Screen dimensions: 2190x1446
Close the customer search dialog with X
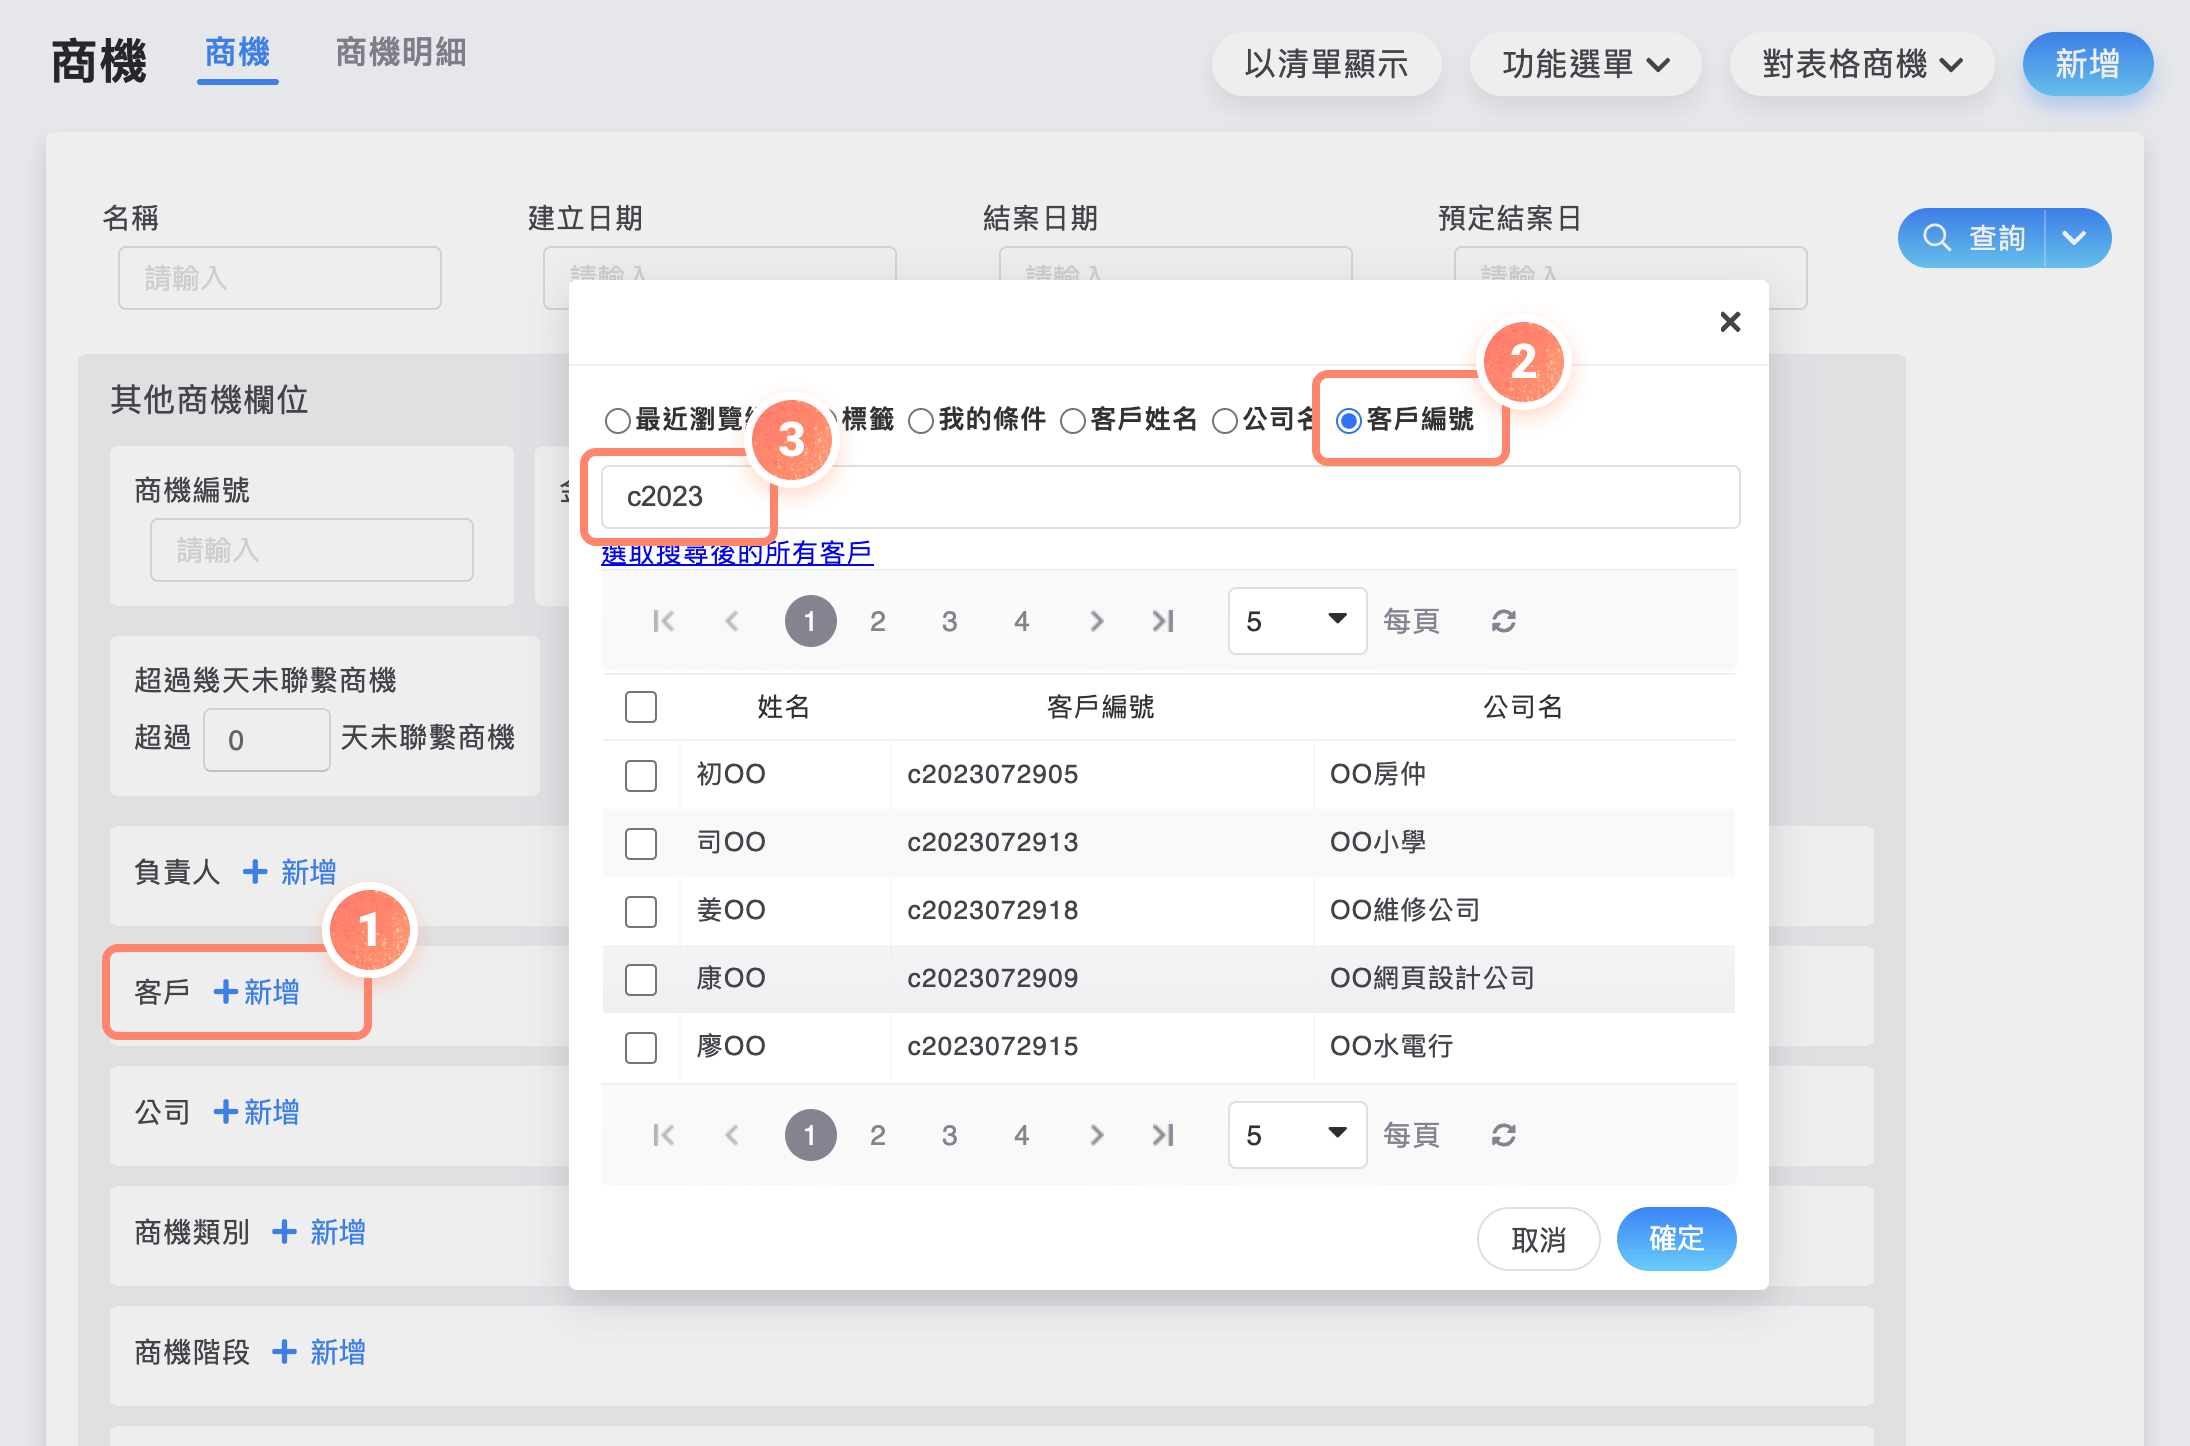(1730, 322)
